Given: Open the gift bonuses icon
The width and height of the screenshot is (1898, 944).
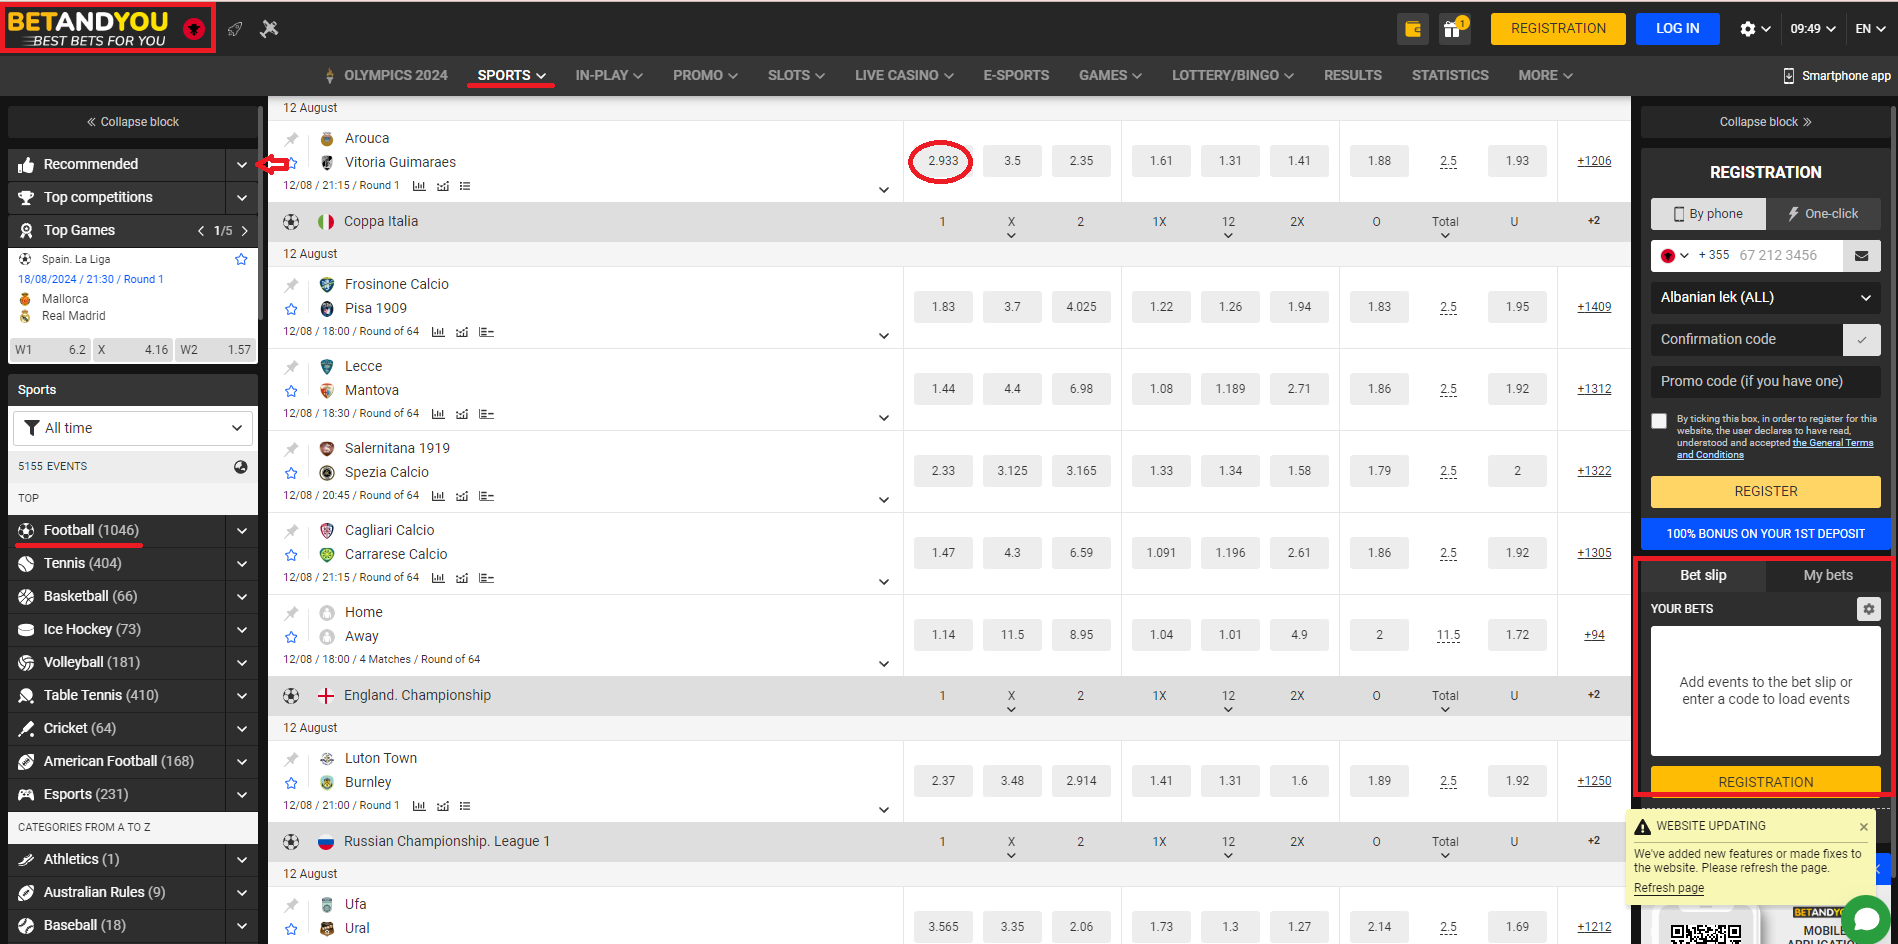Looking at the screenshot, I should coord(1453,29).
